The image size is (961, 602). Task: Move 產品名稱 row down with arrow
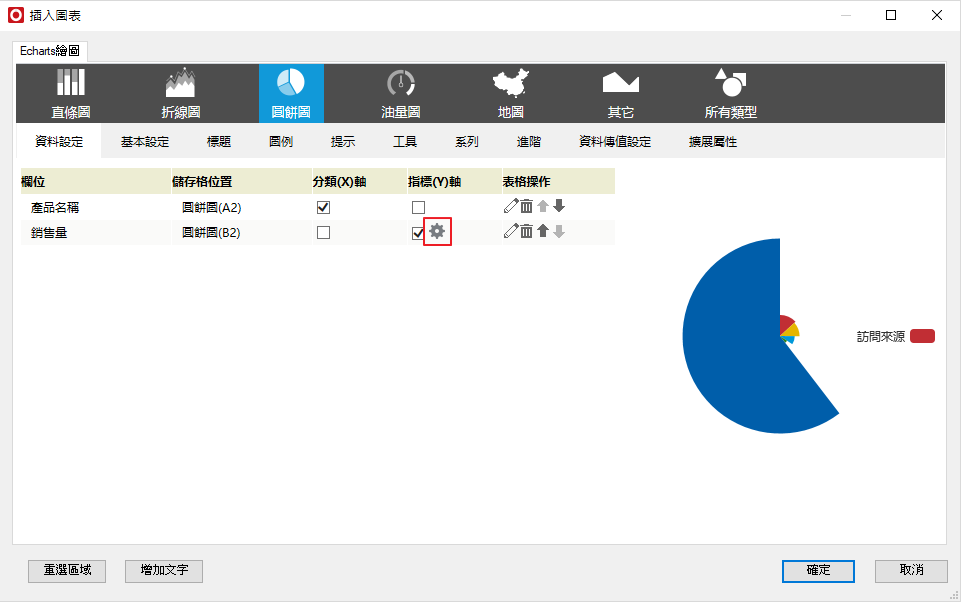click(x=559, y=207)
